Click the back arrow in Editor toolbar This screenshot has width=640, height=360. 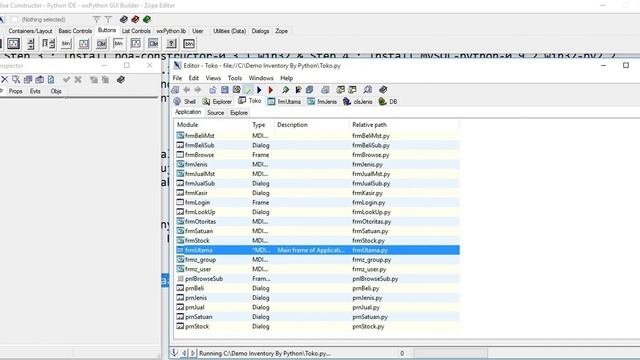187,90
